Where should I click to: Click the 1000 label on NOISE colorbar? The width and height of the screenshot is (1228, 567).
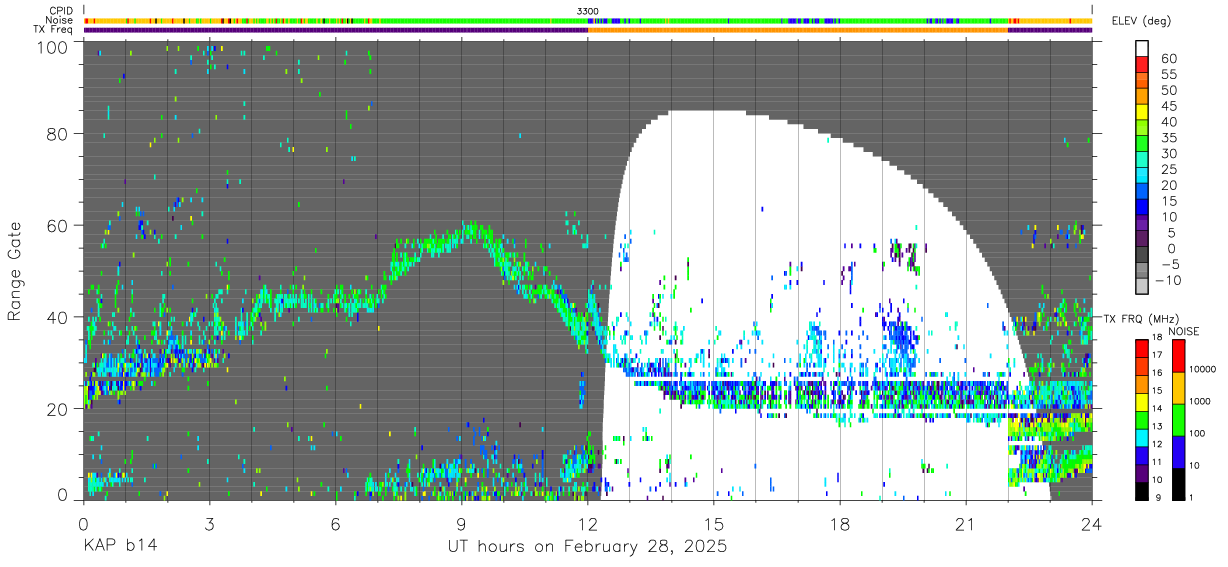1200,402
